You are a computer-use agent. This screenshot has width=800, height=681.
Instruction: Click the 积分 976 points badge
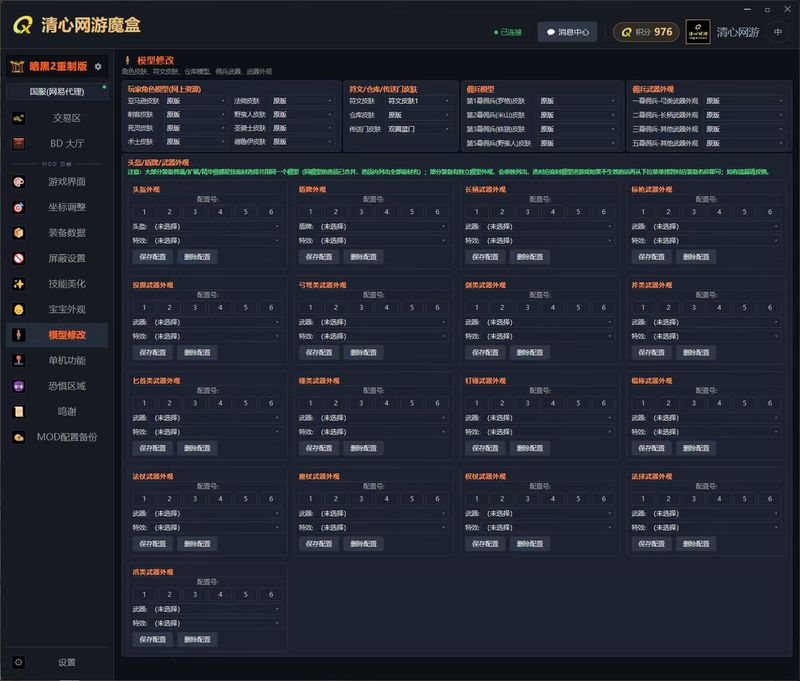coord(646,32)
